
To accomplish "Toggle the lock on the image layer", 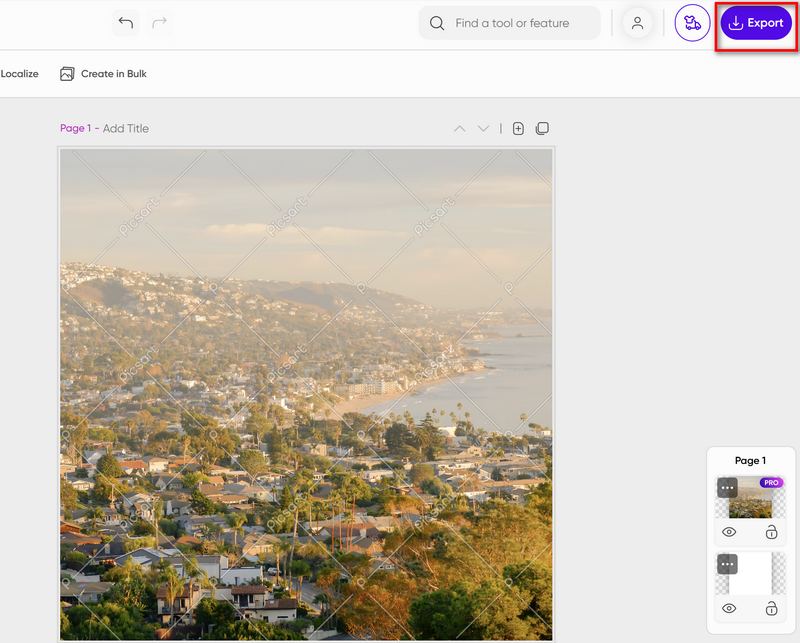I will click(771, 533).
